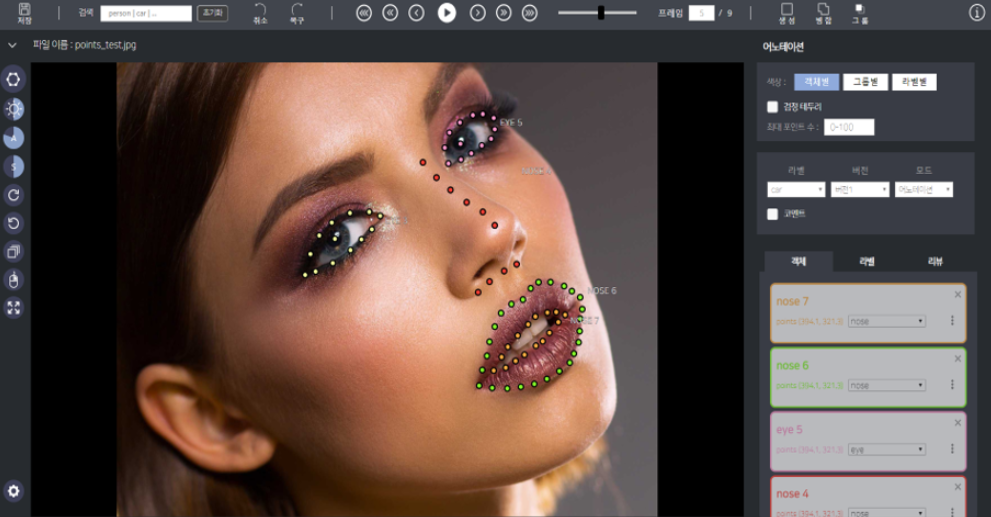This screenshot has height=517, width=991.
Task: Remove eye 5 object with its X
Action: 958,423
